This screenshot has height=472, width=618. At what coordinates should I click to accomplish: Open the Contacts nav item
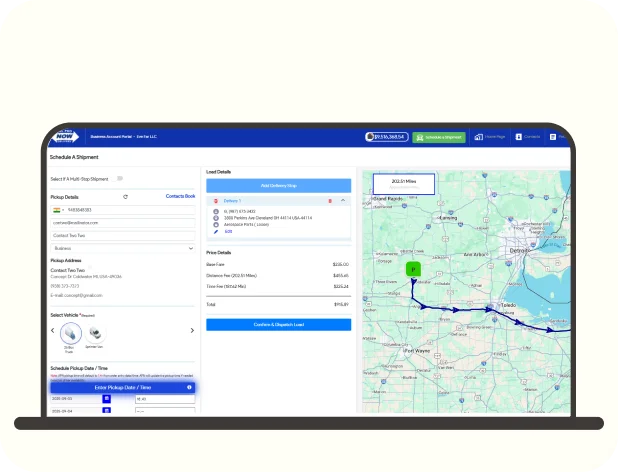528,136
